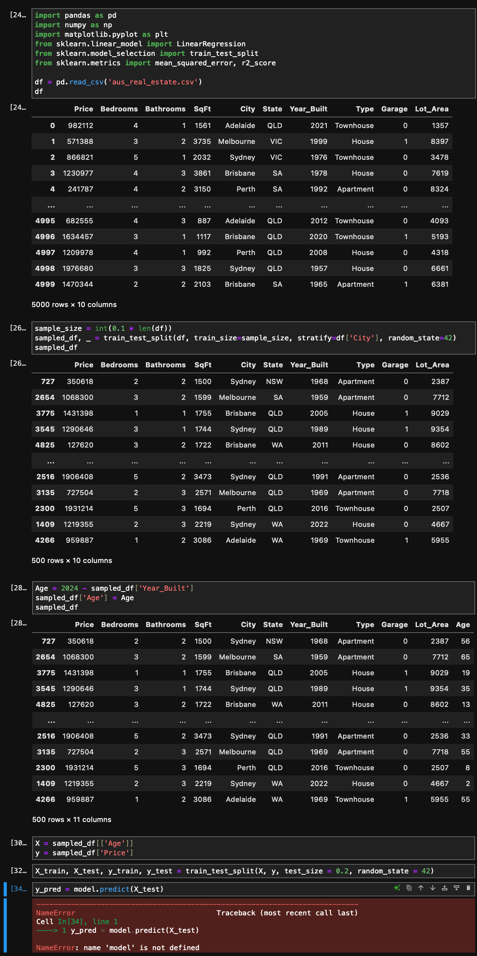Screen dimensions: 477x956
Task: Click price value '1634457' in row 4996
Action: [x=77, y=237]
